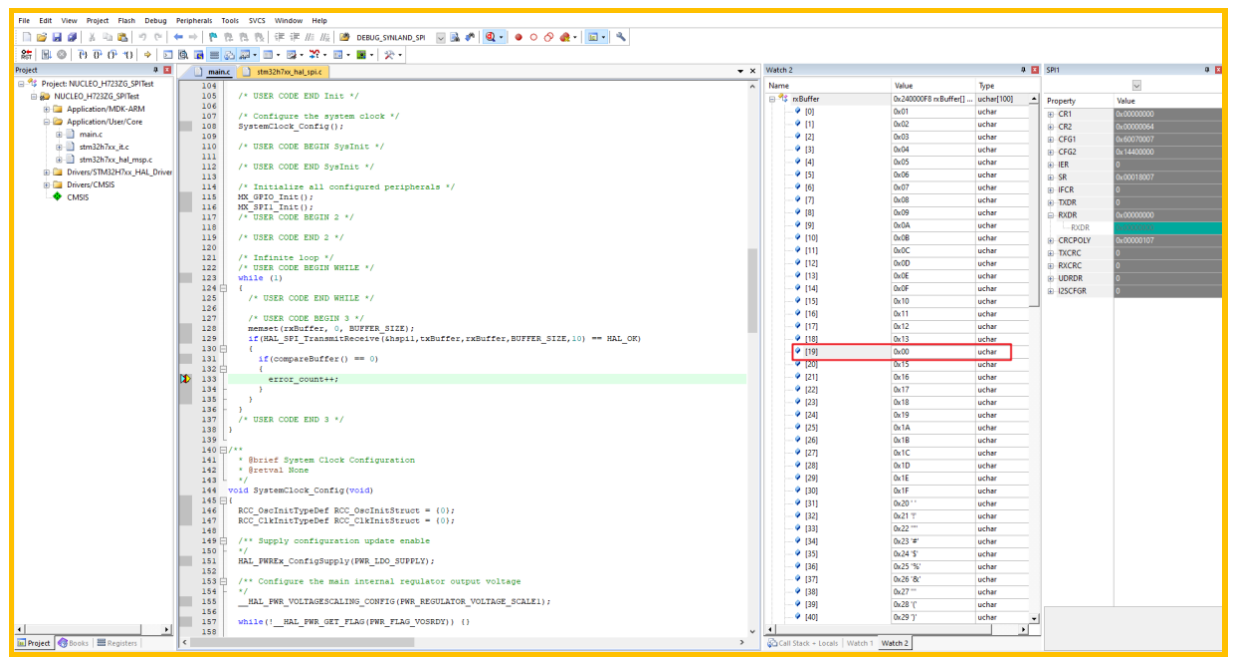Click the Step over icon

96,55
